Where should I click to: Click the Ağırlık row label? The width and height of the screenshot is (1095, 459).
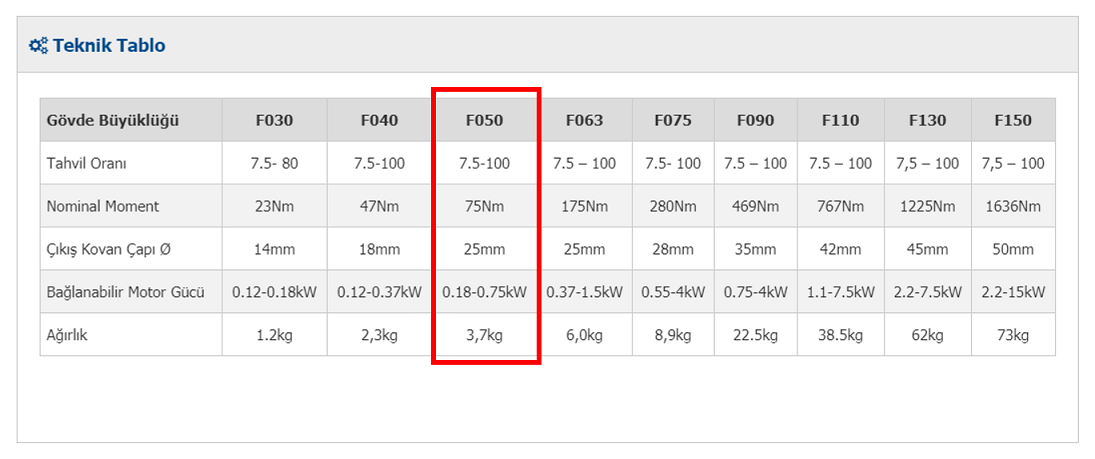67,335
